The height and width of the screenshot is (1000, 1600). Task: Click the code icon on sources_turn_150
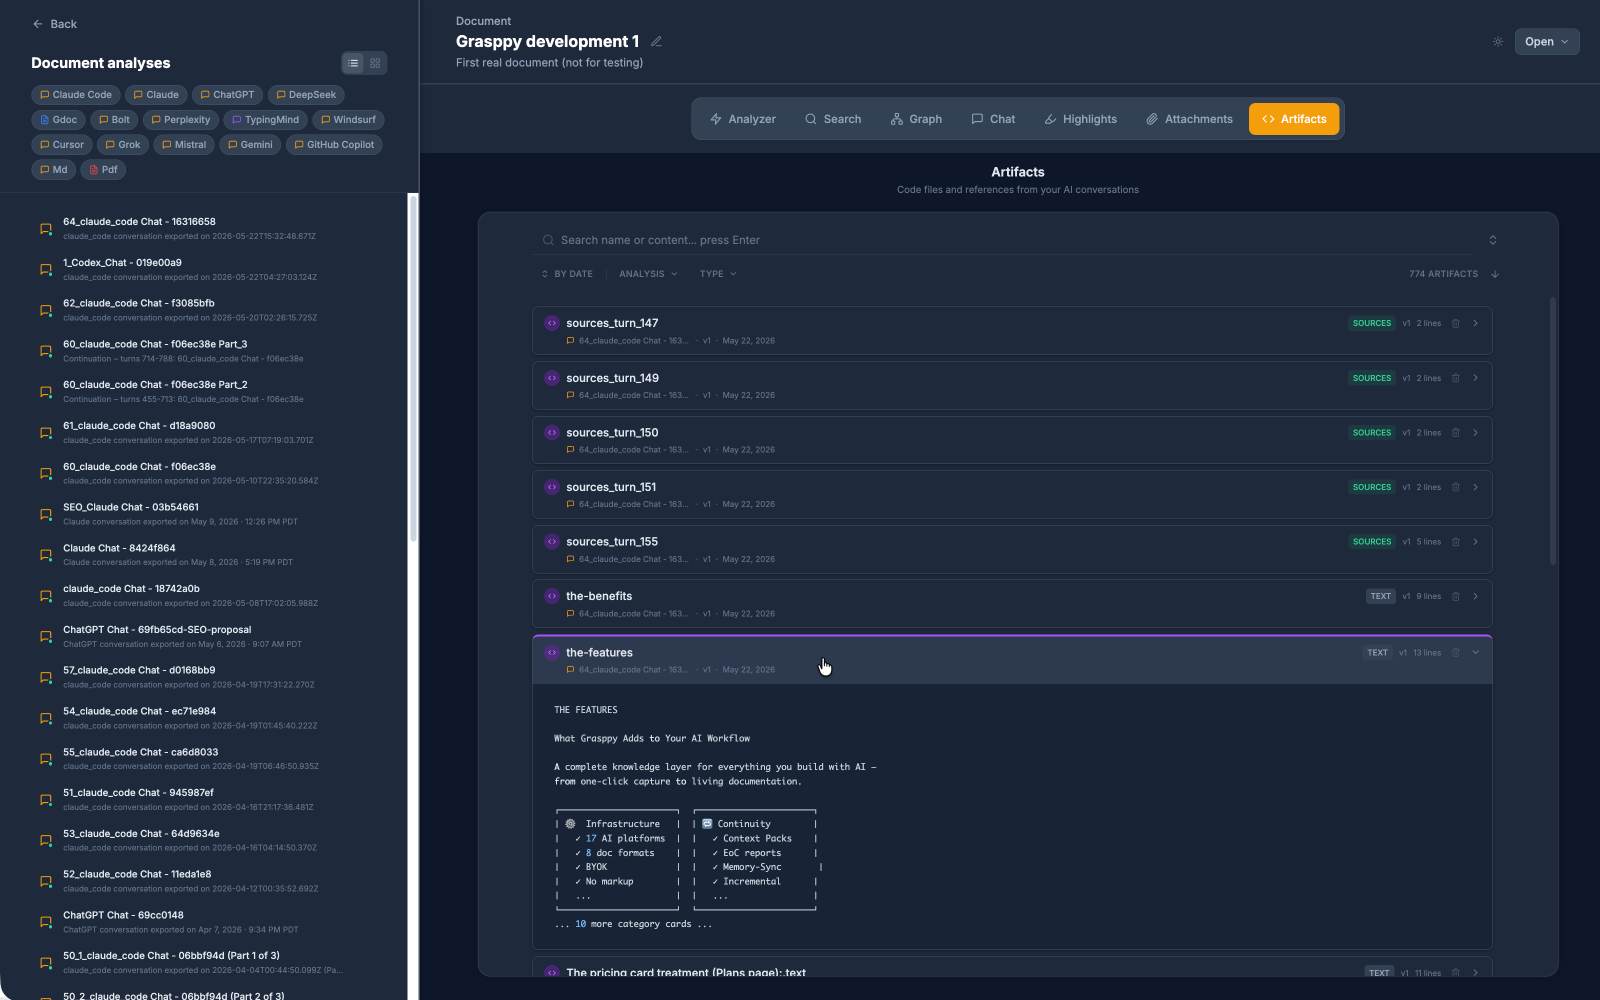[552, 432]
